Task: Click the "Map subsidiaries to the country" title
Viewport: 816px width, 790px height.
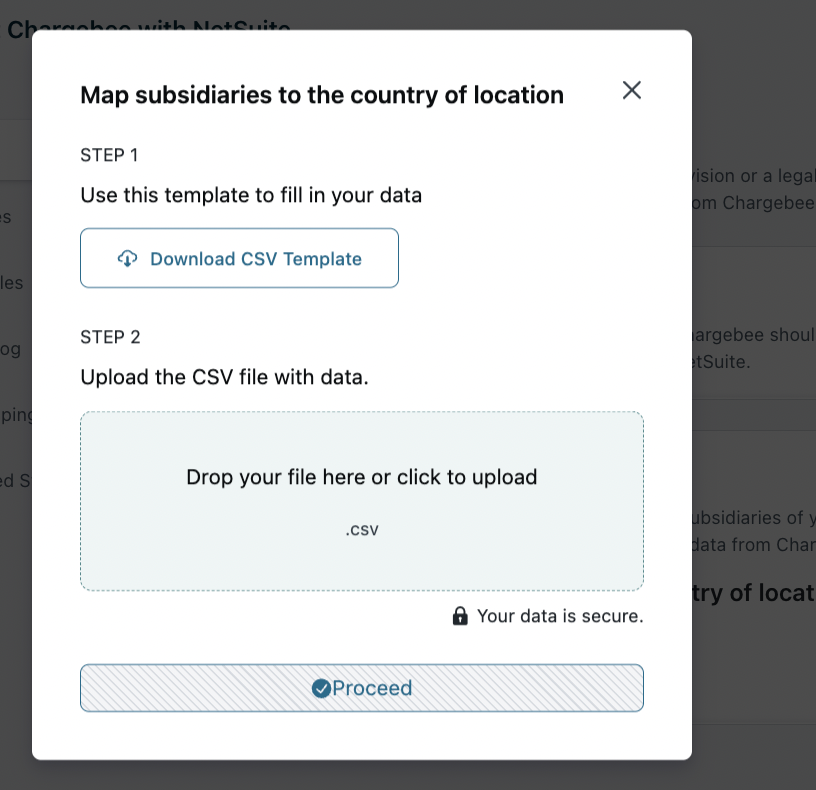Action: [x=322, y=95]
